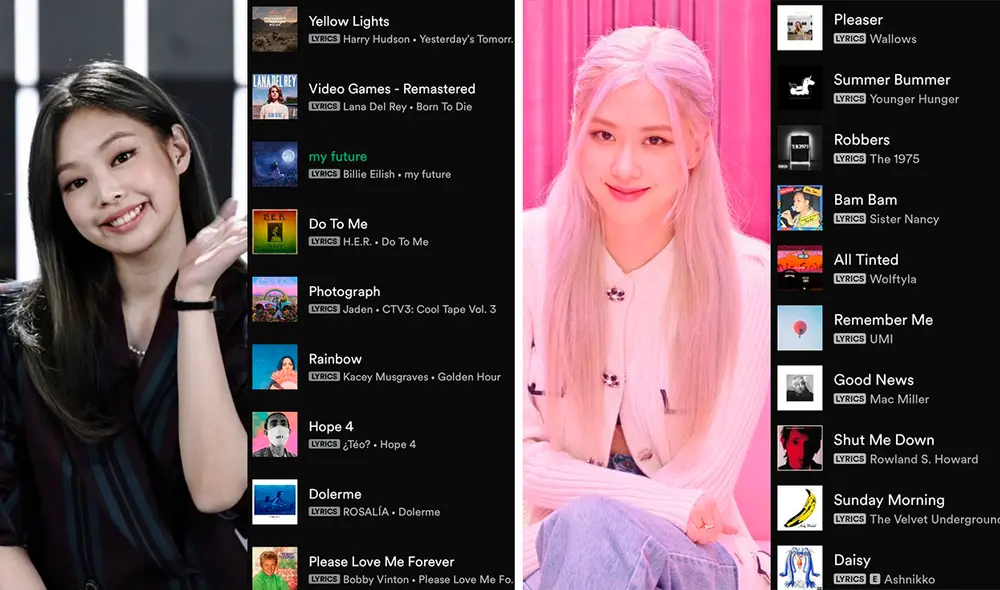Click the explicit content badge on Daisy
1000x590 pixels.
pyautogui.click(x=876, y=579)
